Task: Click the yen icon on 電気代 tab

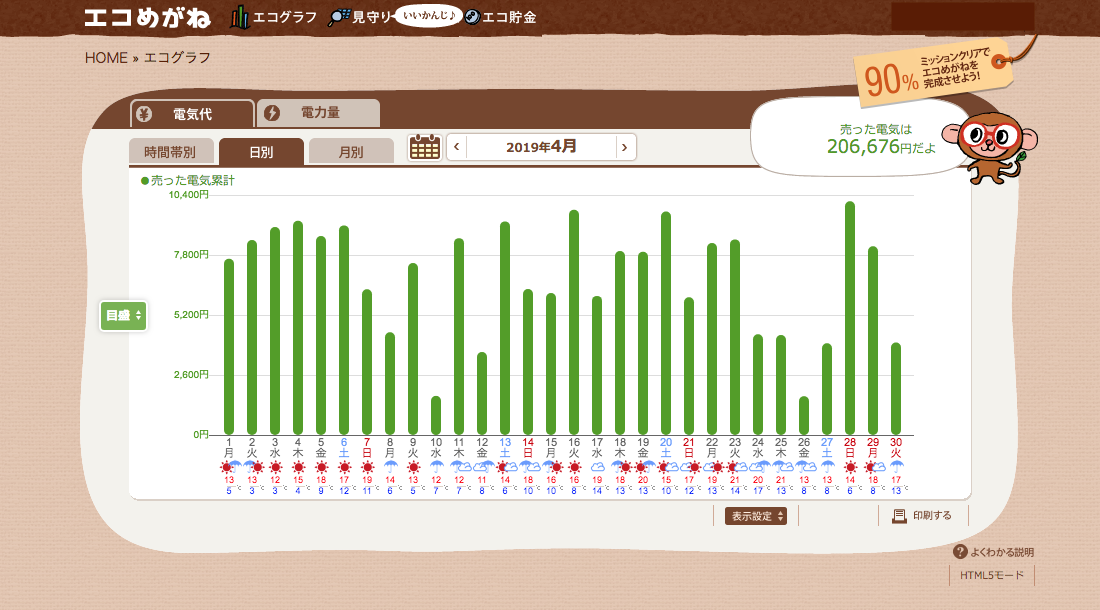Action: pos(144,114)
